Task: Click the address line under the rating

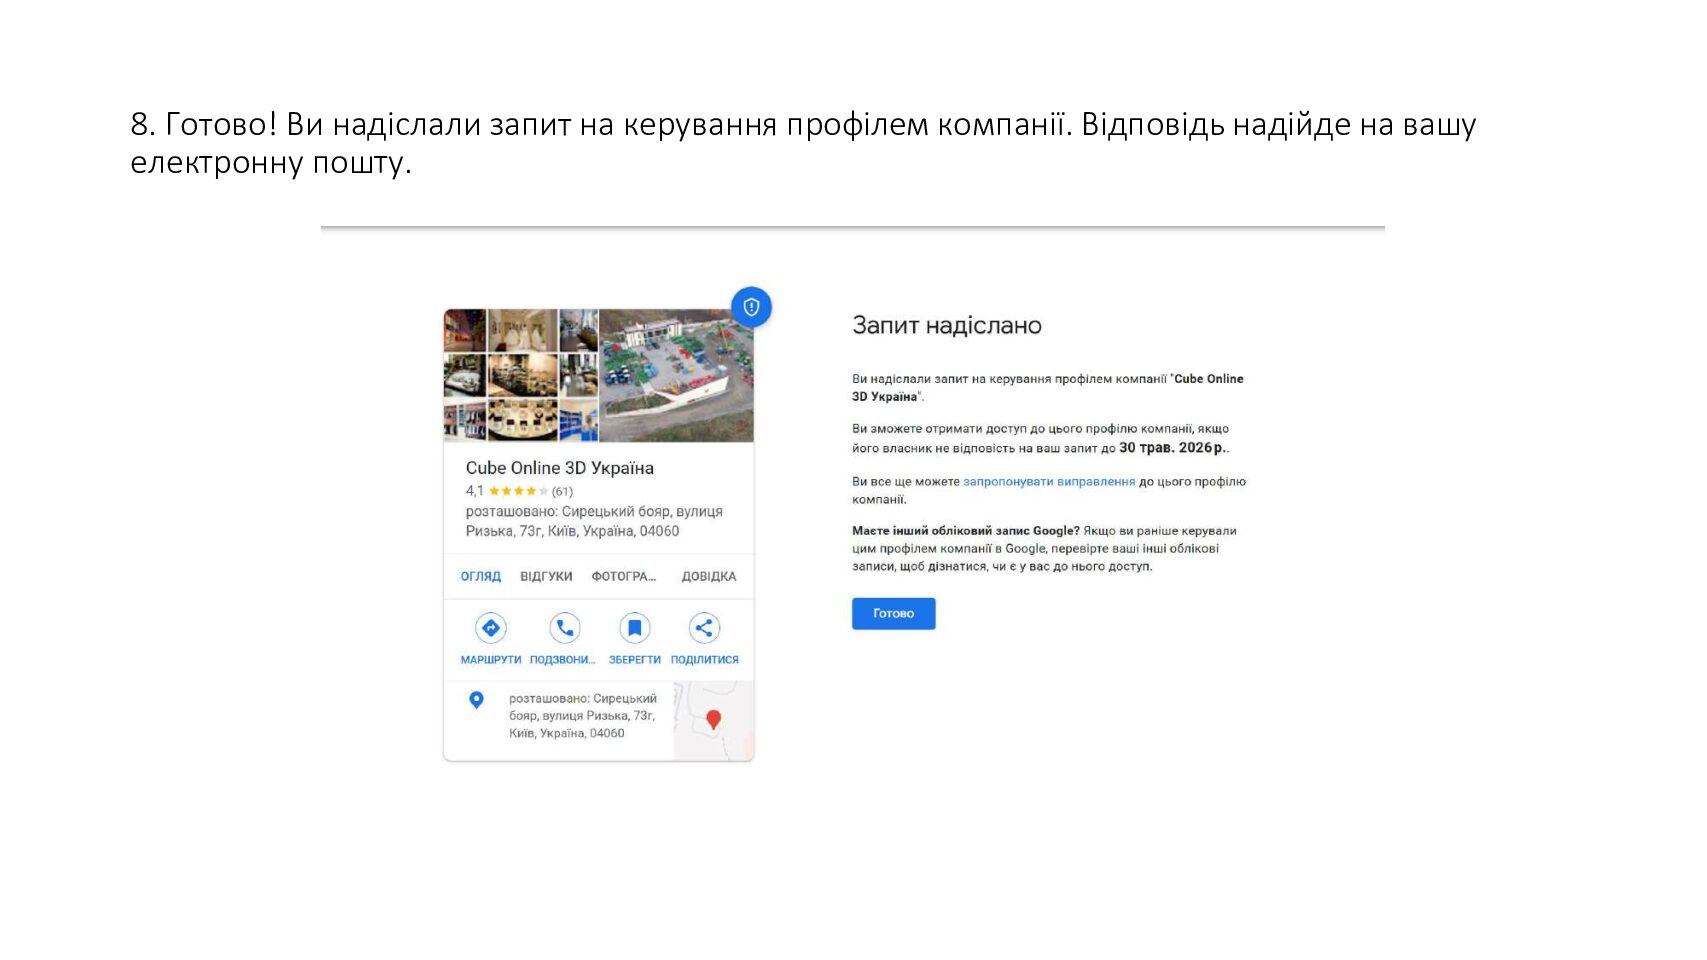Action: point(594,521)
